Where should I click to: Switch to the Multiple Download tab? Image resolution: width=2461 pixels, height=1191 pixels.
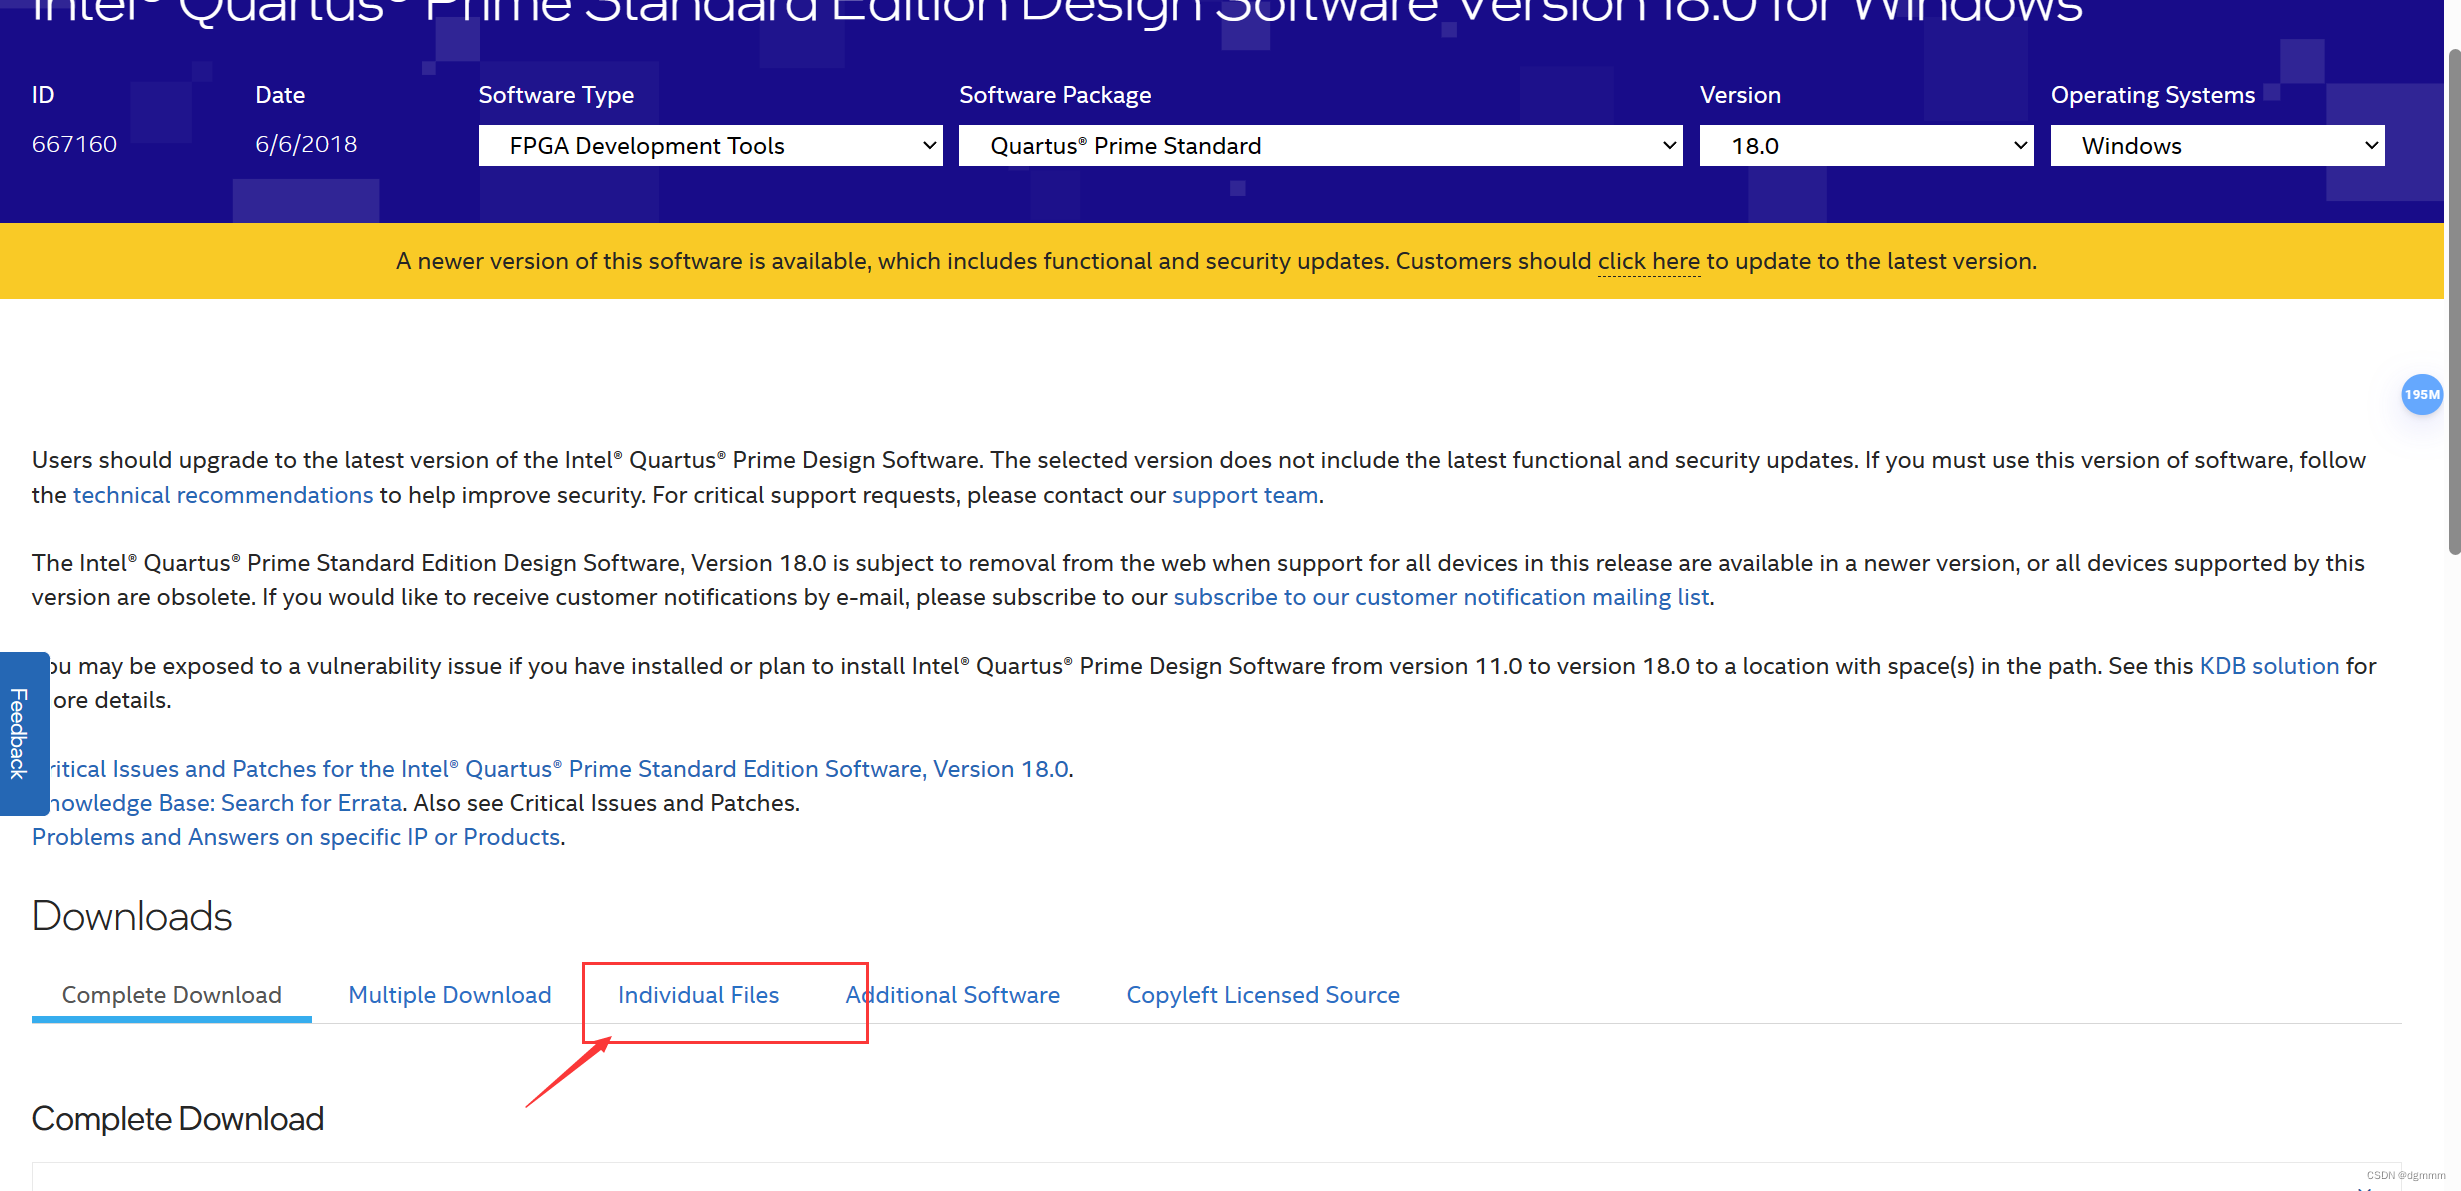tap(450, 995)
